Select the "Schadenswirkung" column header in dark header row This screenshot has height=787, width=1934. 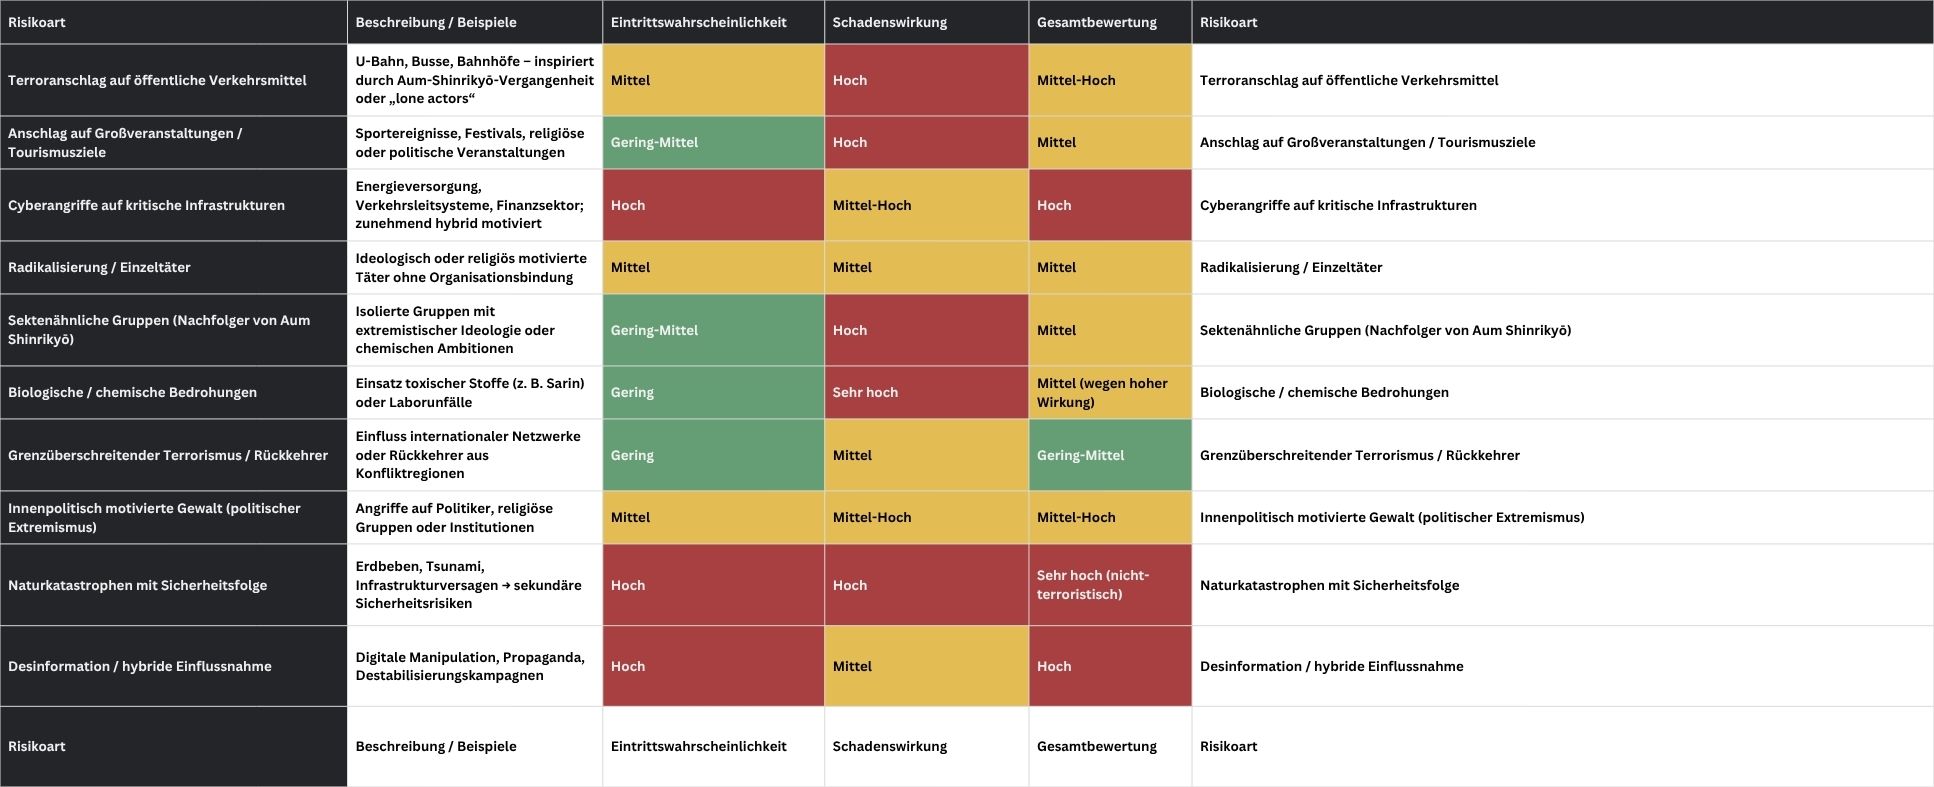coord(889,22)
